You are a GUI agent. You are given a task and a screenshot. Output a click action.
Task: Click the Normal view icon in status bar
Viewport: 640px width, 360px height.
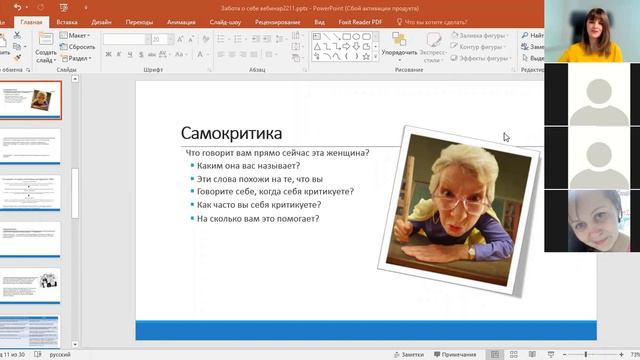pos(495,354)
